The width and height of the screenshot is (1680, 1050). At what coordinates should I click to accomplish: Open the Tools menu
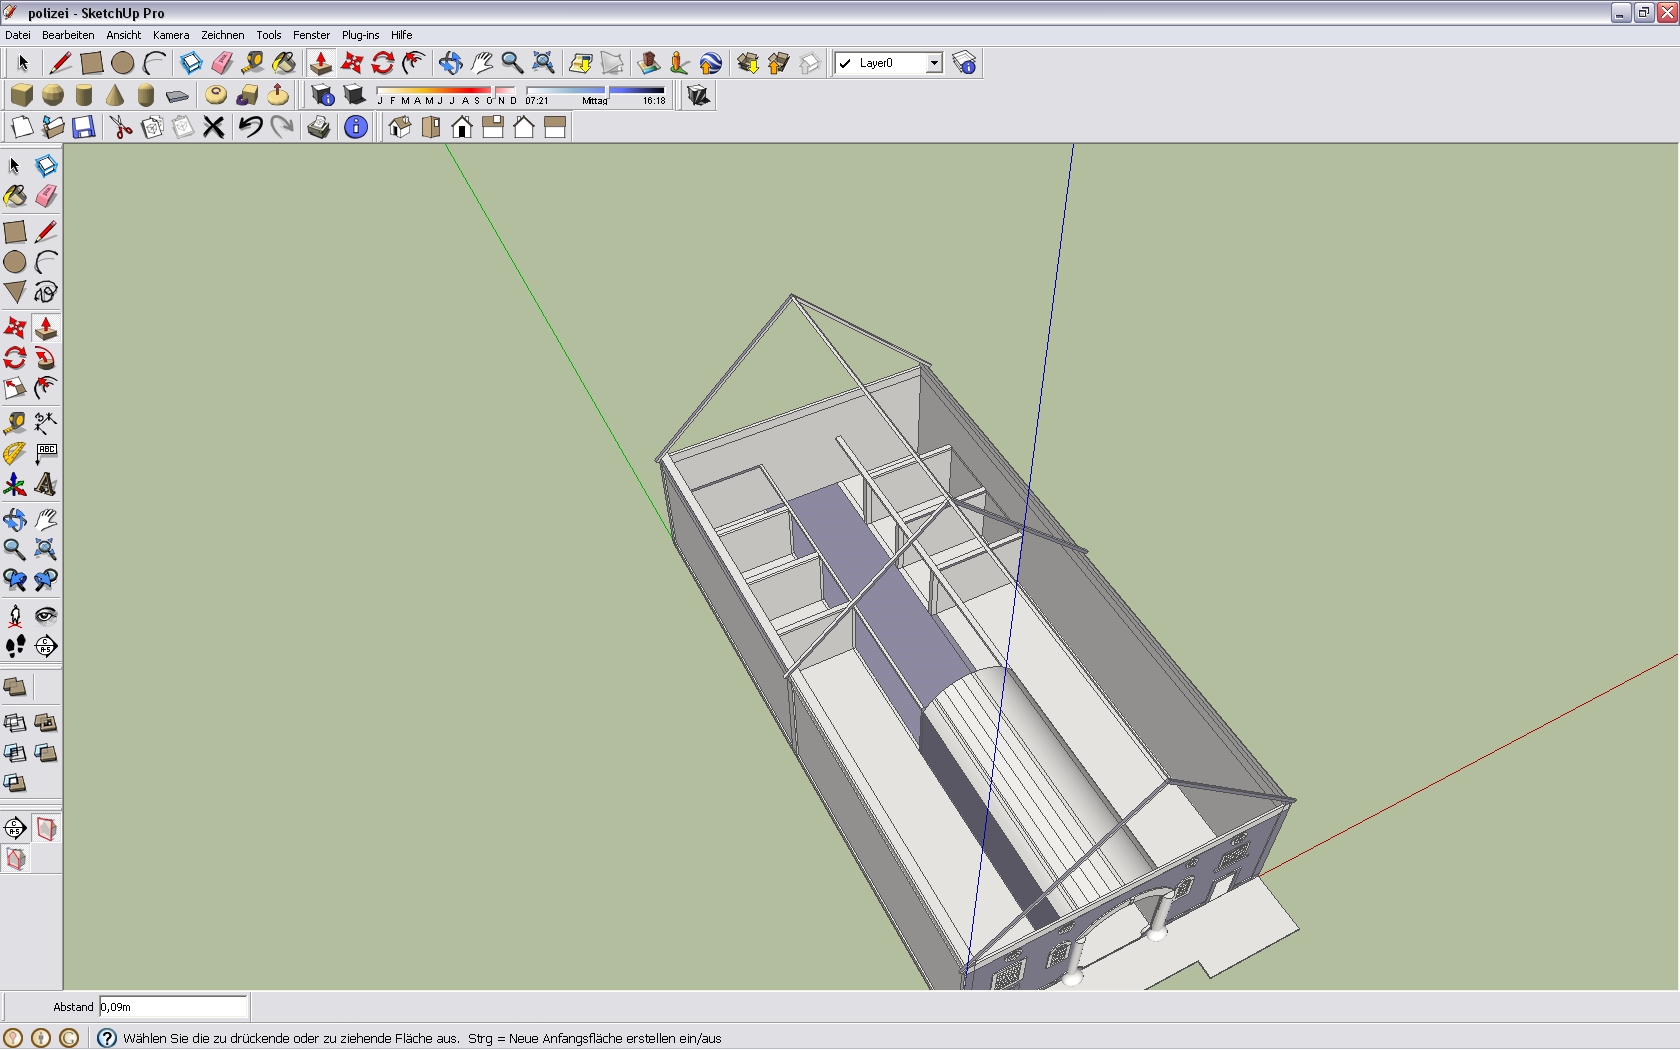(x=269, y=35)
